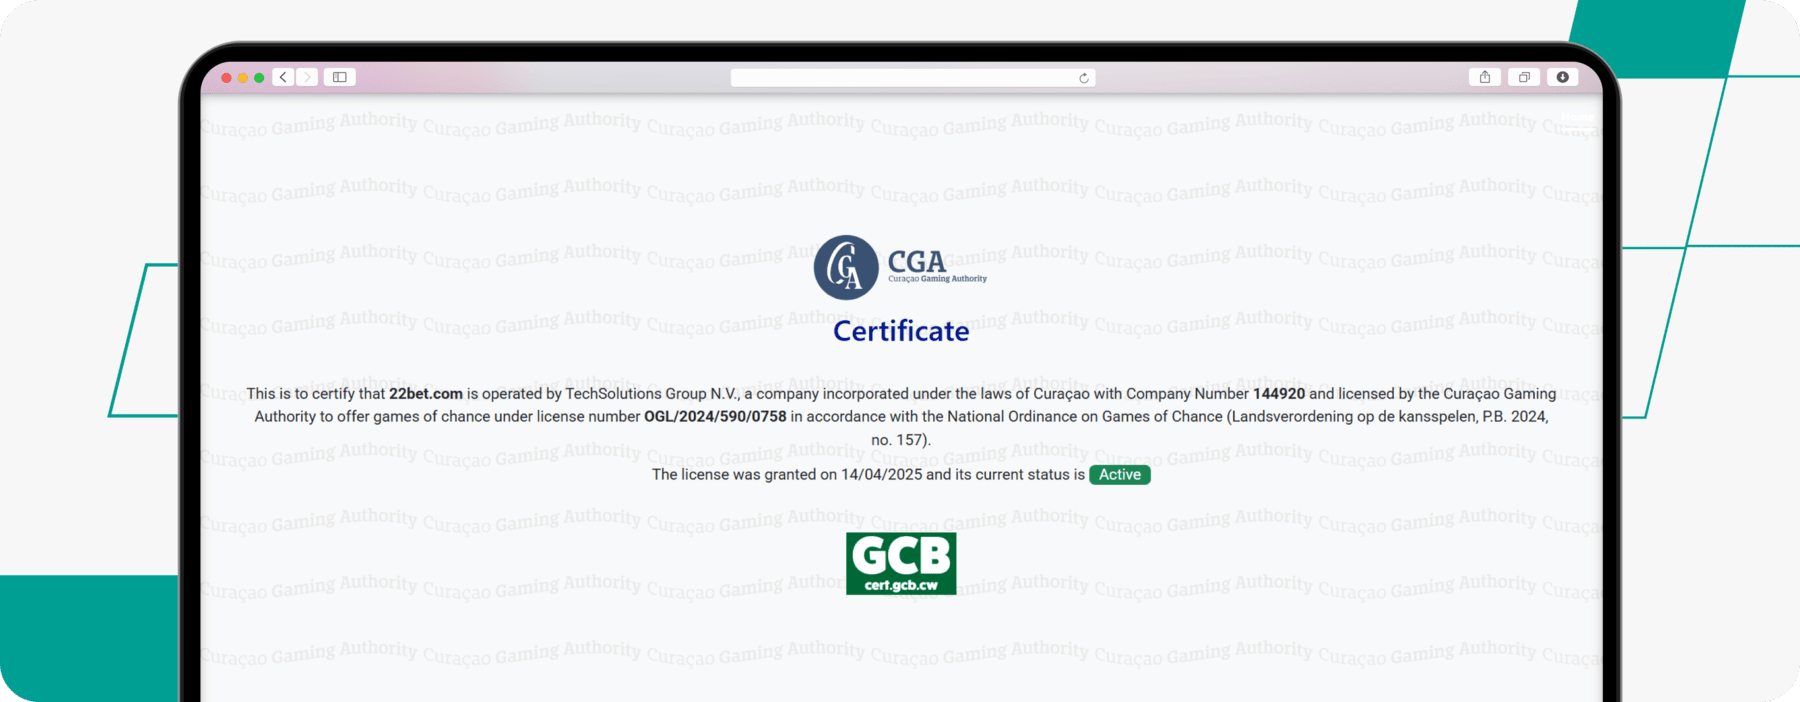Open the downloads icon in toolbar
Viewport: 1800px width, 702px height.
(x=1563, y=77)
